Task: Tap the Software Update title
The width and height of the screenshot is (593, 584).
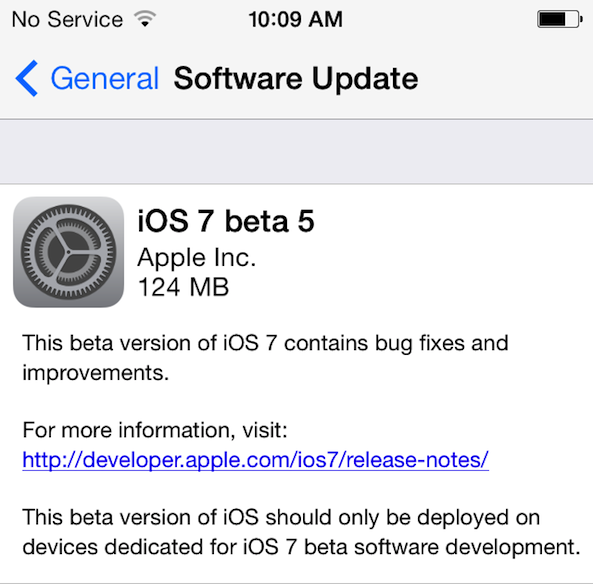Action: click(x=296, y=78)
